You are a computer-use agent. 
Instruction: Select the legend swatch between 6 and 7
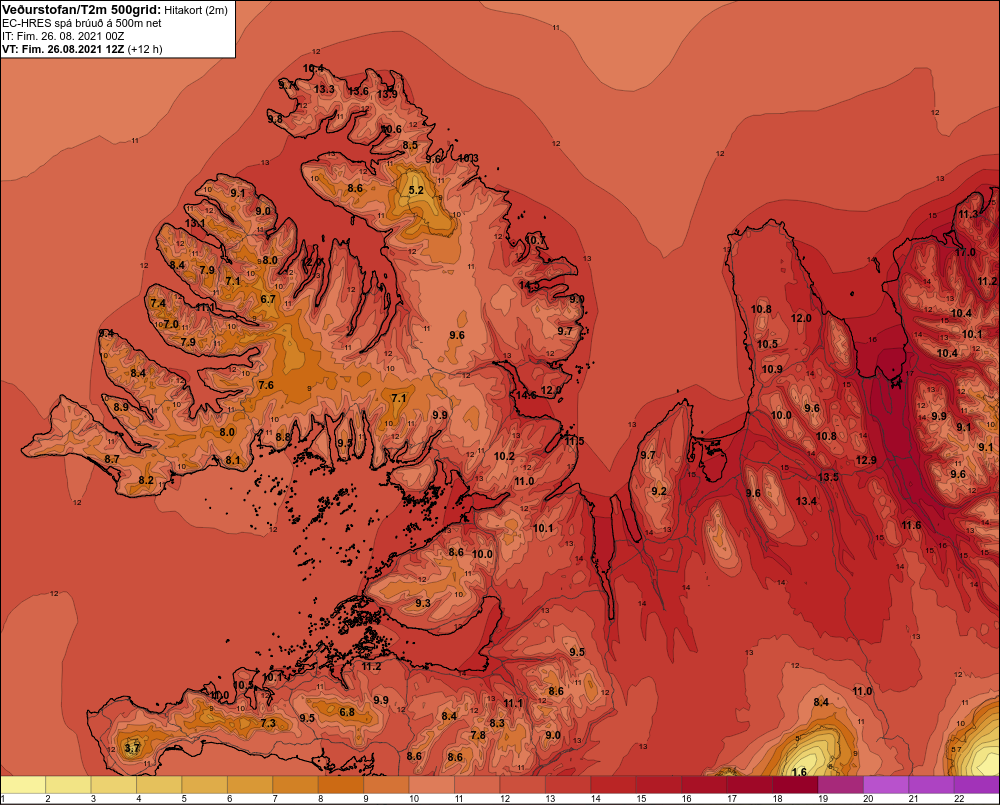coord(250,785)
